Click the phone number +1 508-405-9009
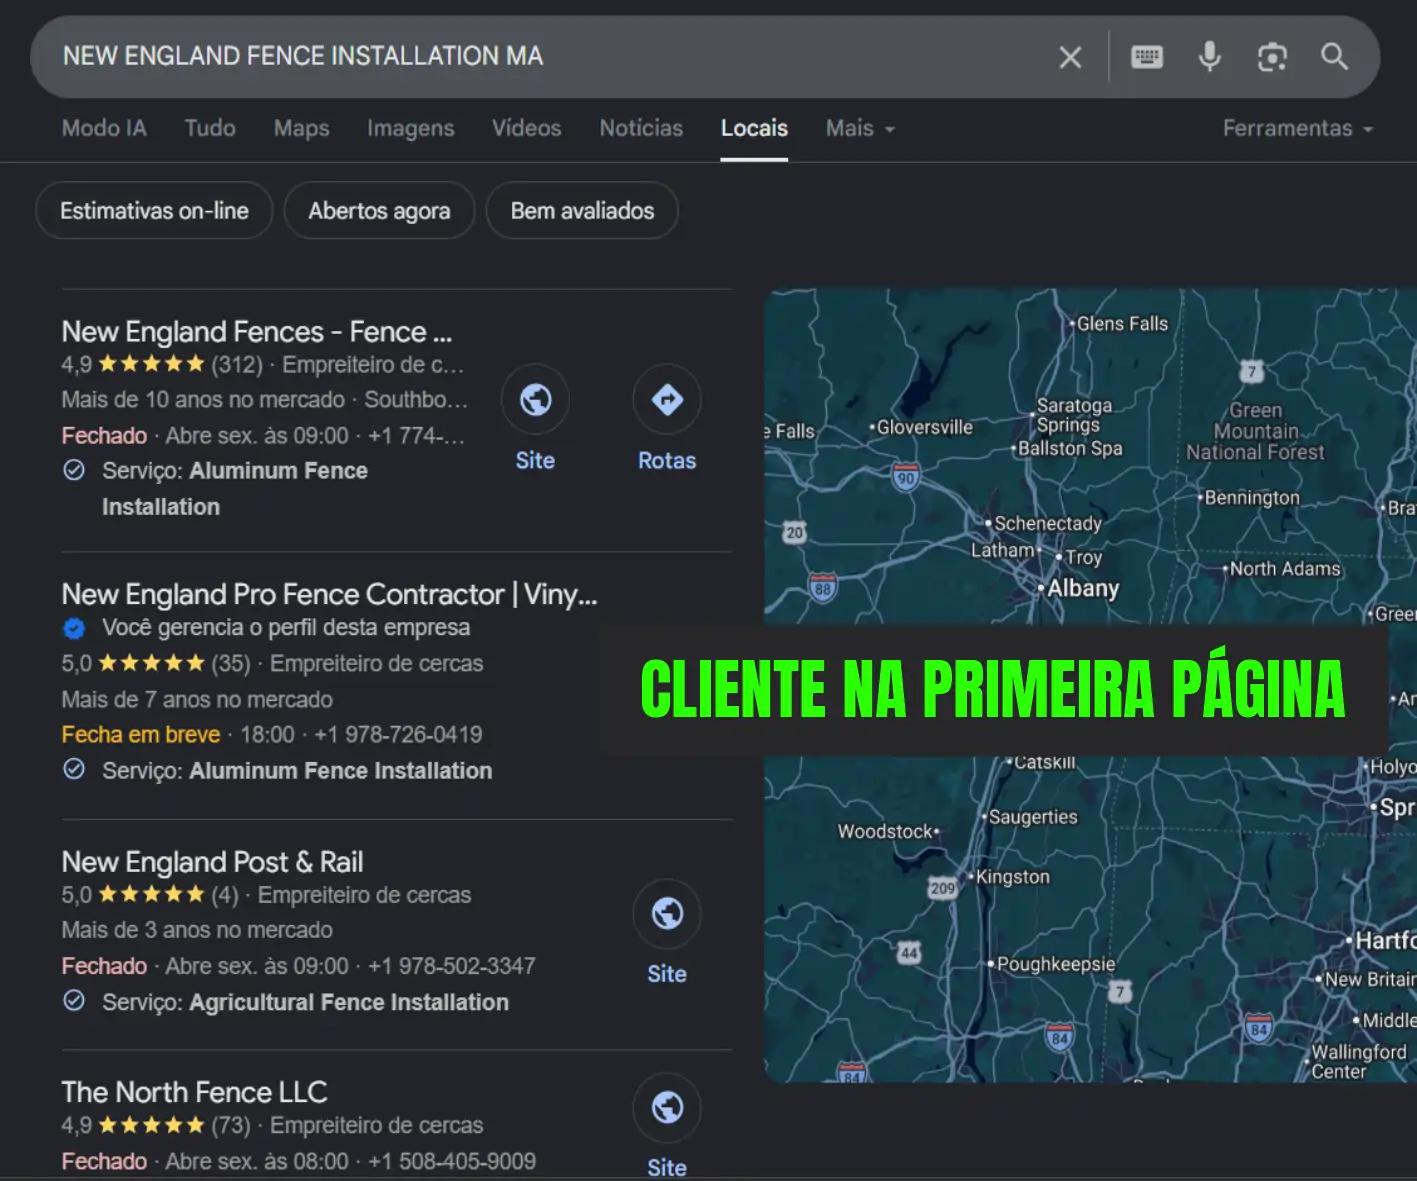 (451, 1161)
